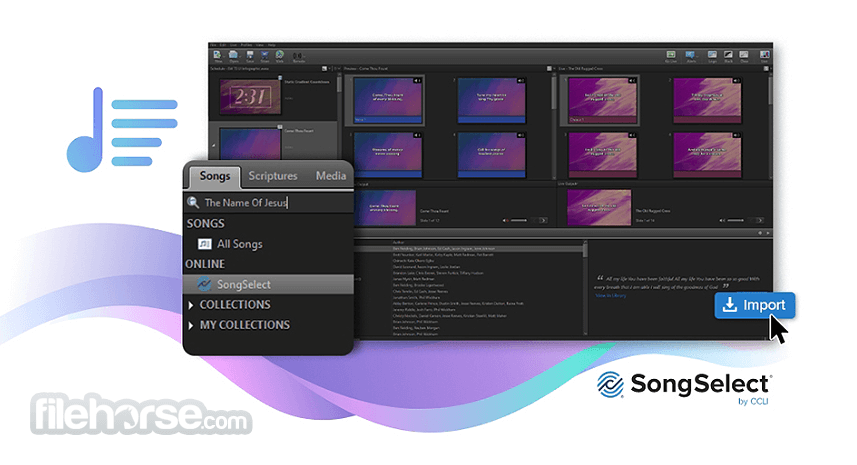Click the Alerts toolbar icon
Screen dimensions: 857x465
pos(689,55)
